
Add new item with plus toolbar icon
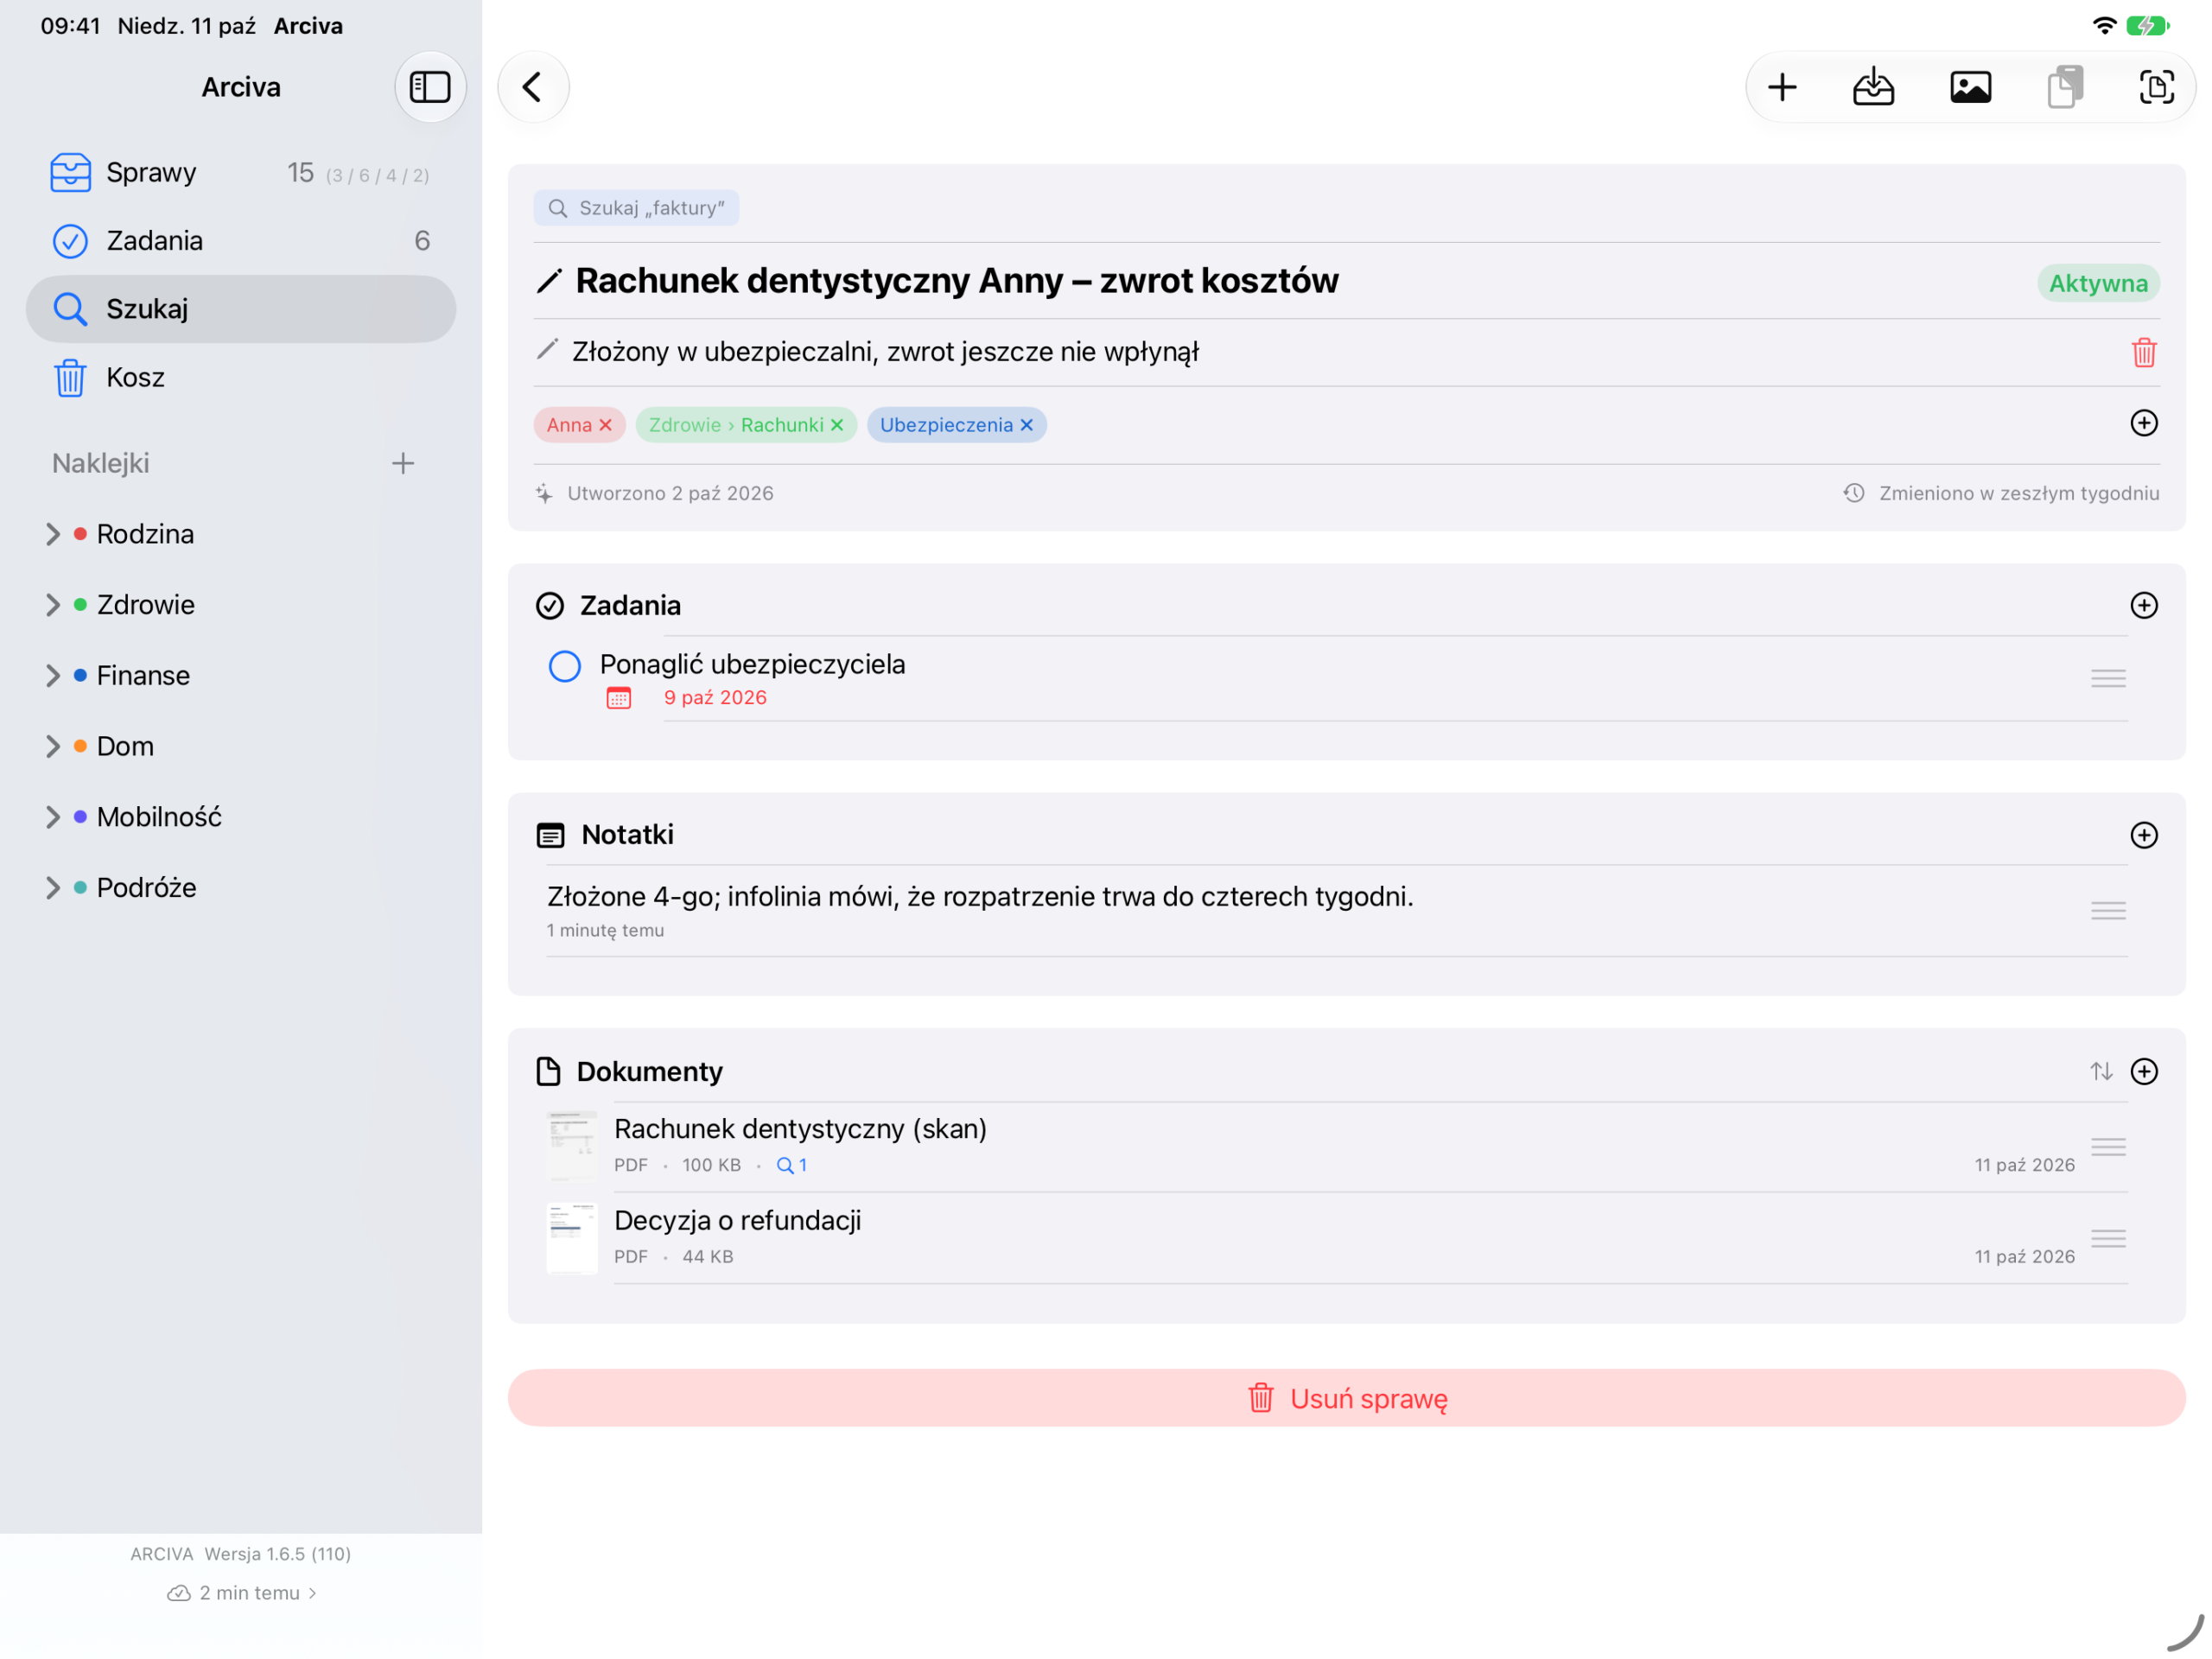coord(1781,87)
